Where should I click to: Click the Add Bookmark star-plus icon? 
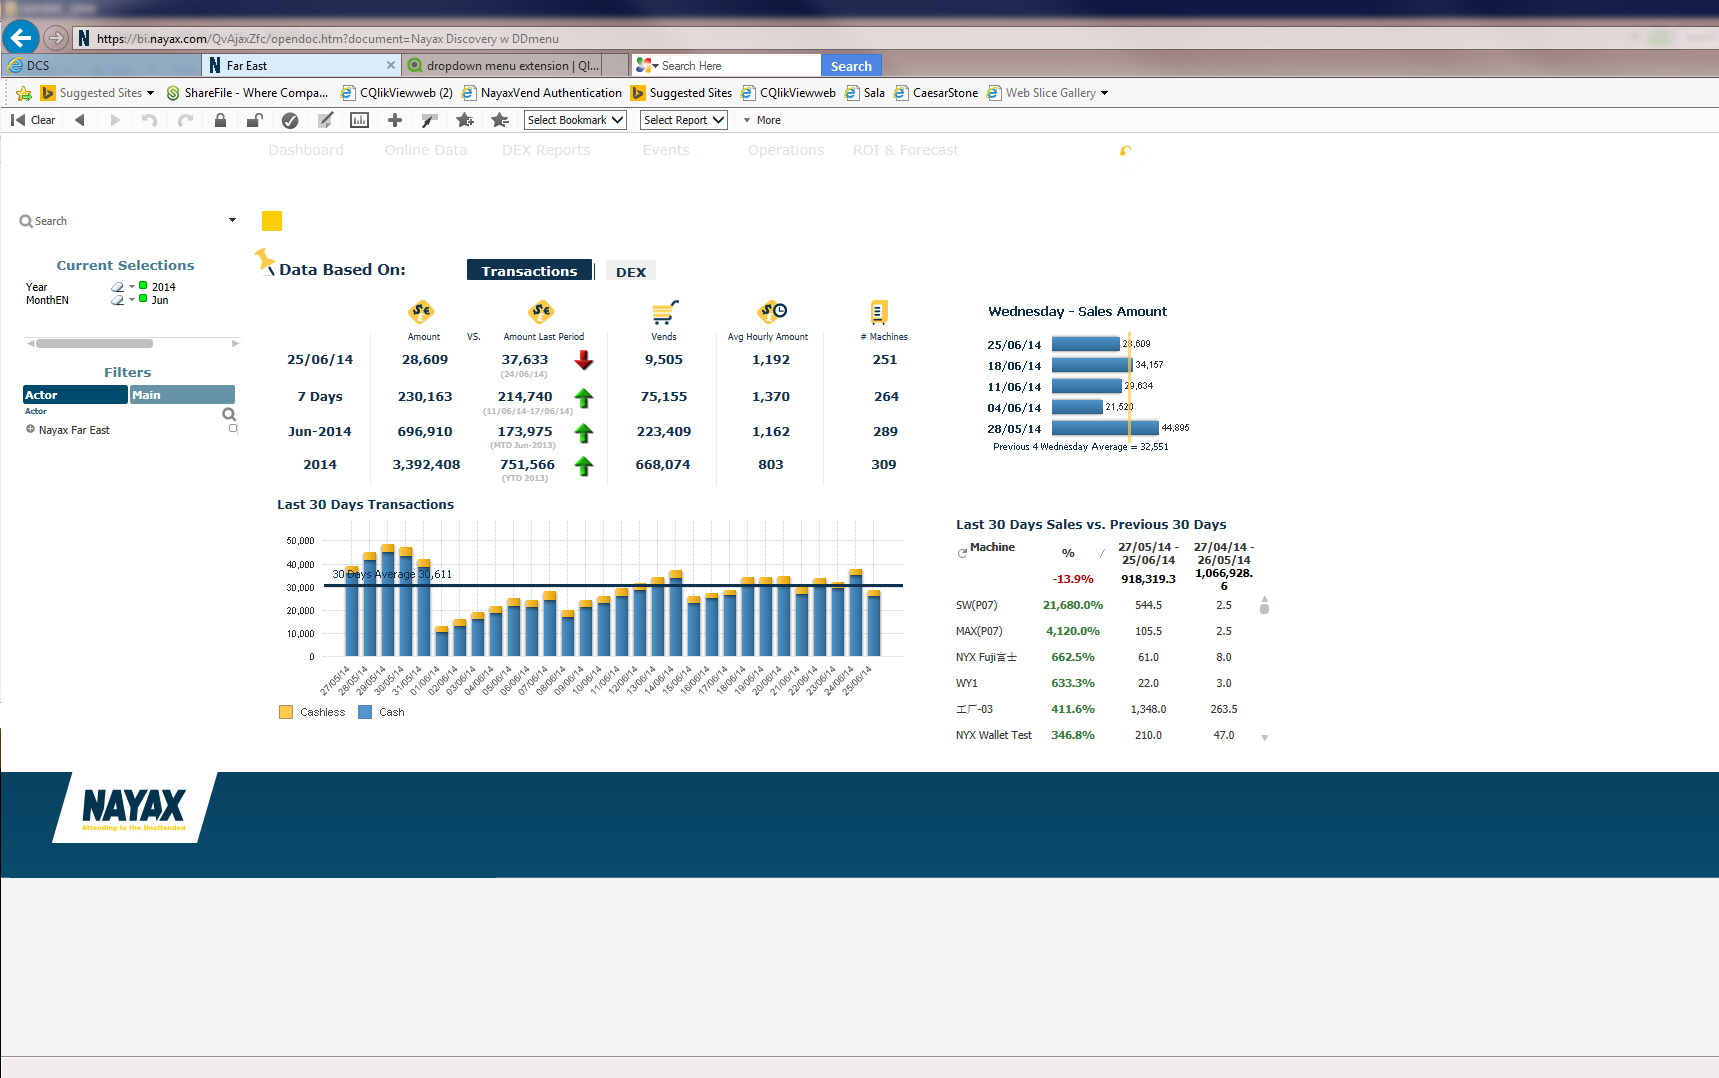pos(465,120)
